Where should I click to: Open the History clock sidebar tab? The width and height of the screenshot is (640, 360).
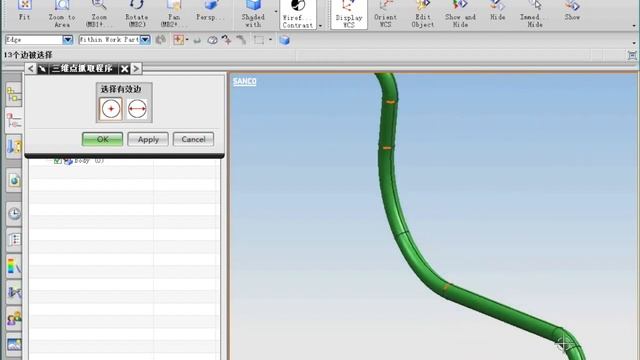click(14, 213)
